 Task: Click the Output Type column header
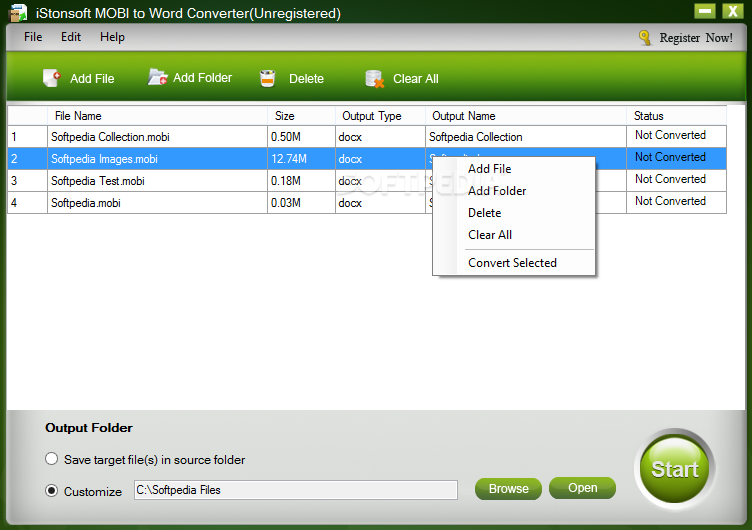coord(380,116)
